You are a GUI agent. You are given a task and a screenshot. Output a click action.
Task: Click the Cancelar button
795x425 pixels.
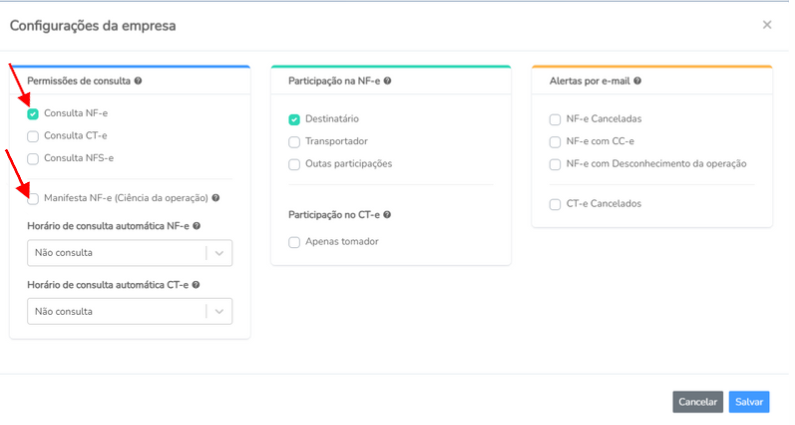point(698,402)
